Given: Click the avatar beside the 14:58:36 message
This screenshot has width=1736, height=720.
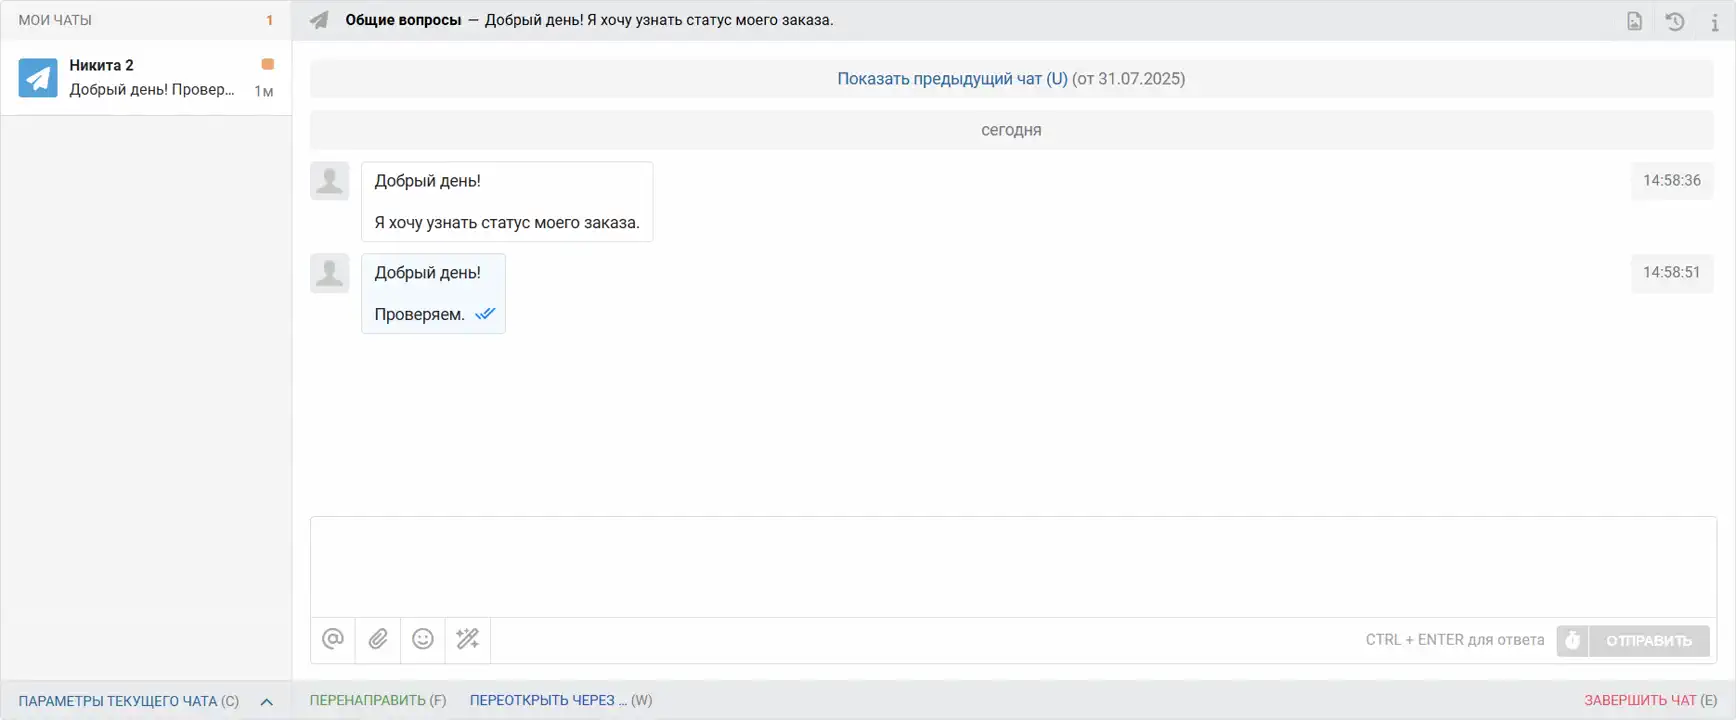Looking at the screenshot, I should click(329, 181).
